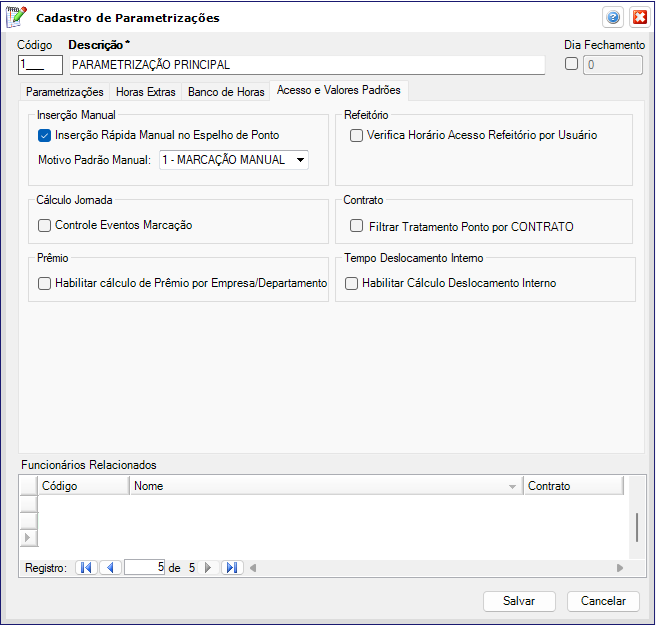The image size is (656, 626).
Task: Enable the Dia Fechamento checkbox
Action: point(572,65)
